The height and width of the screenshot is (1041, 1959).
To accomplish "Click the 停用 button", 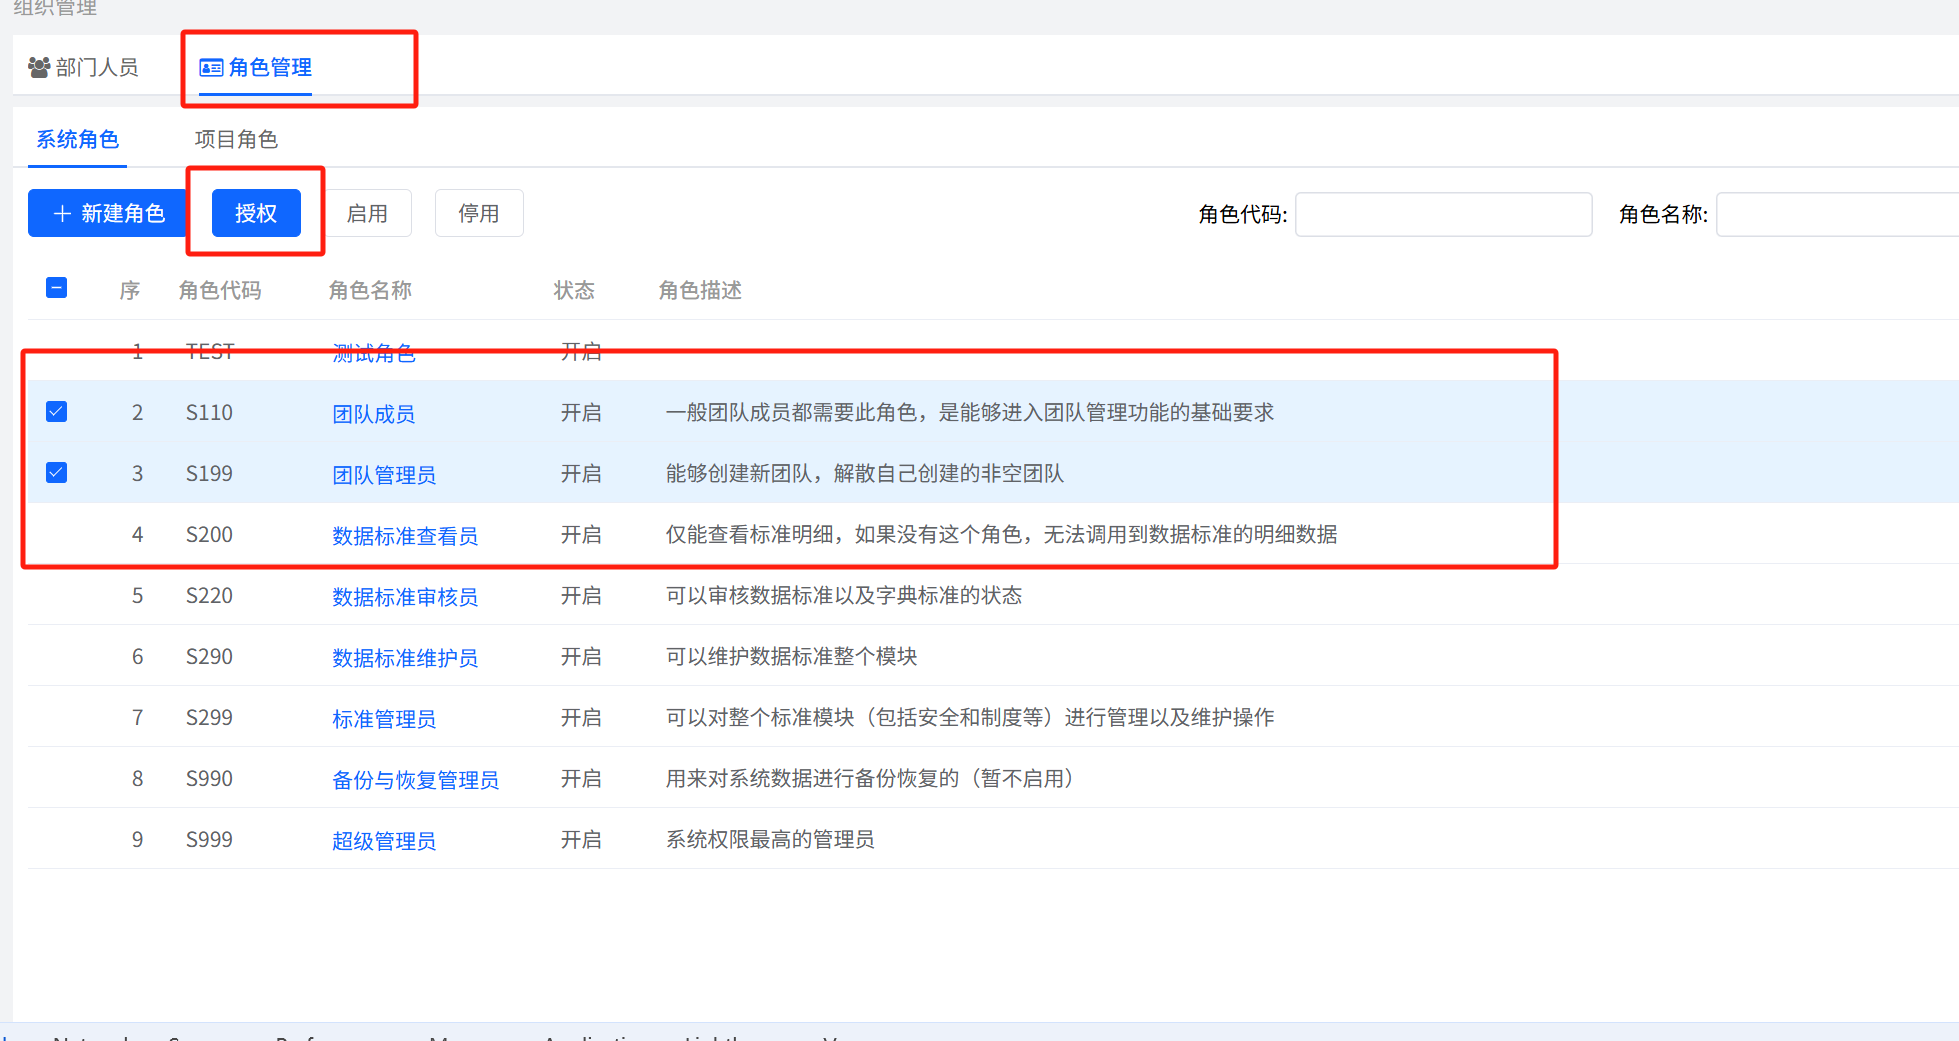I will 478,213.
